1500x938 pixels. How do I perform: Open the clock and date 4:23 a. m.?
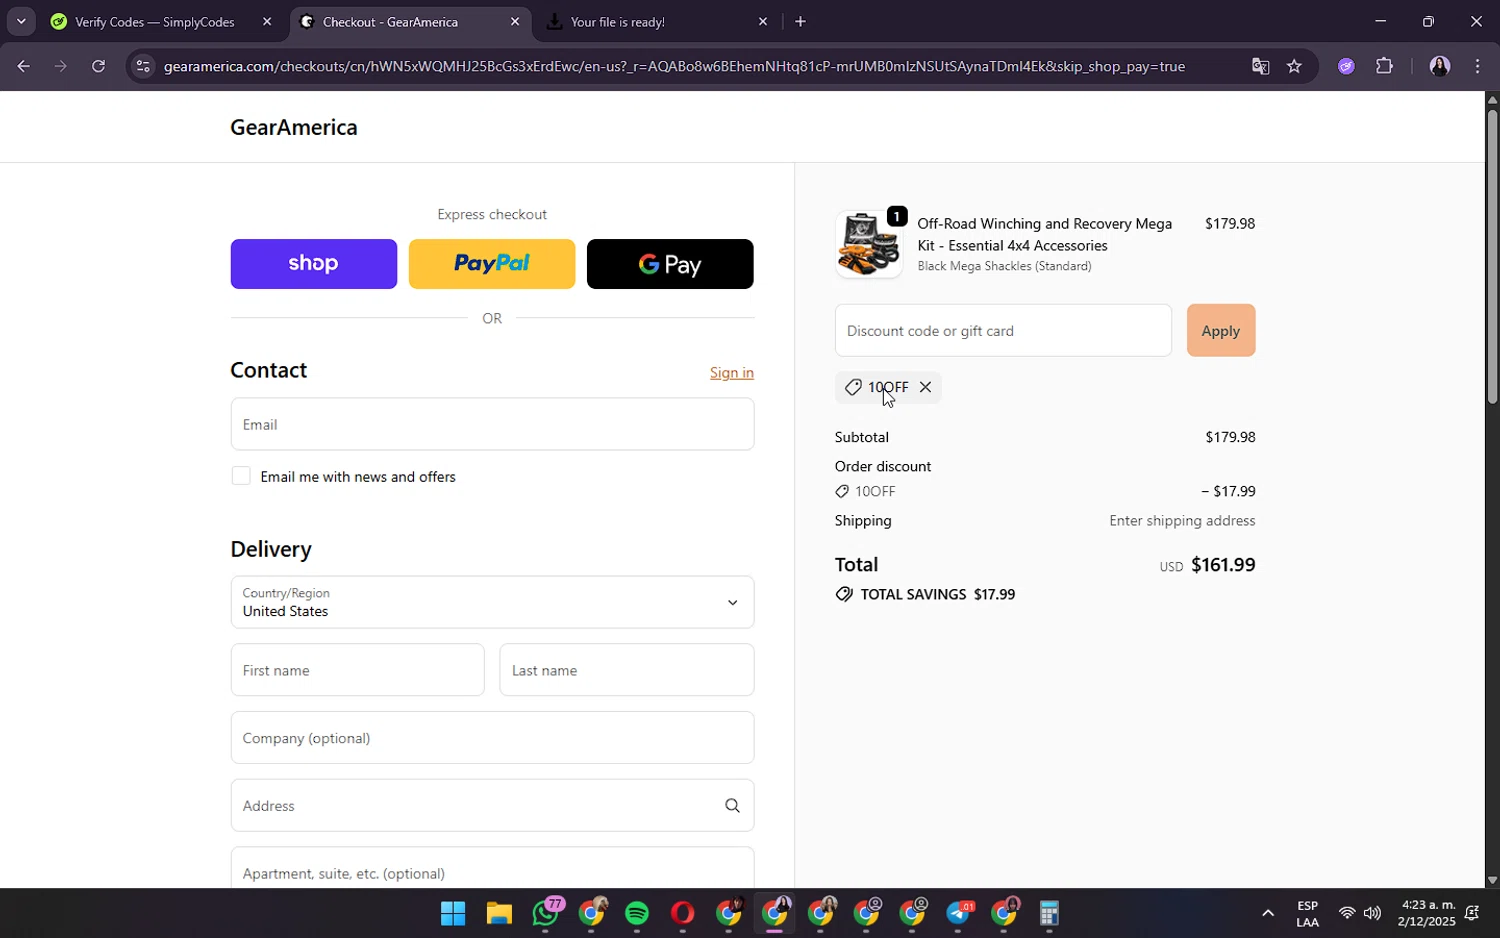click(x=1427, y=913)
